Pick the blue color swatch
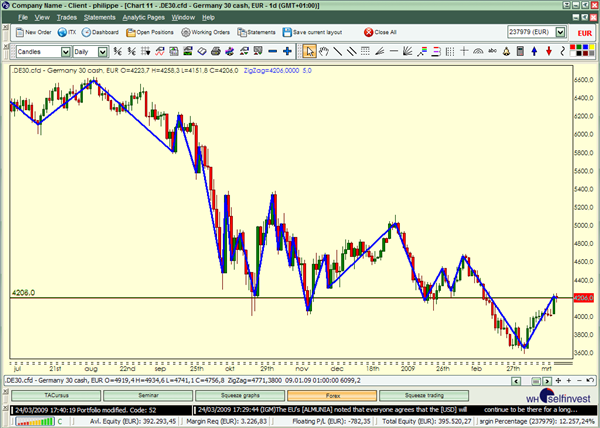The image size is (600, 428). click(585, 48)
